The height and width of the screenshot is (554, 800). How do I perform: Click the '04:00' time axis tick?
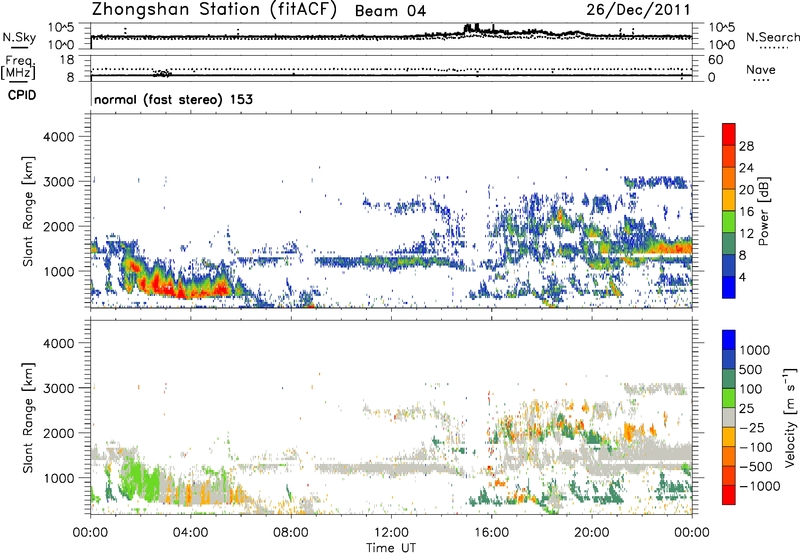[190, 533]
